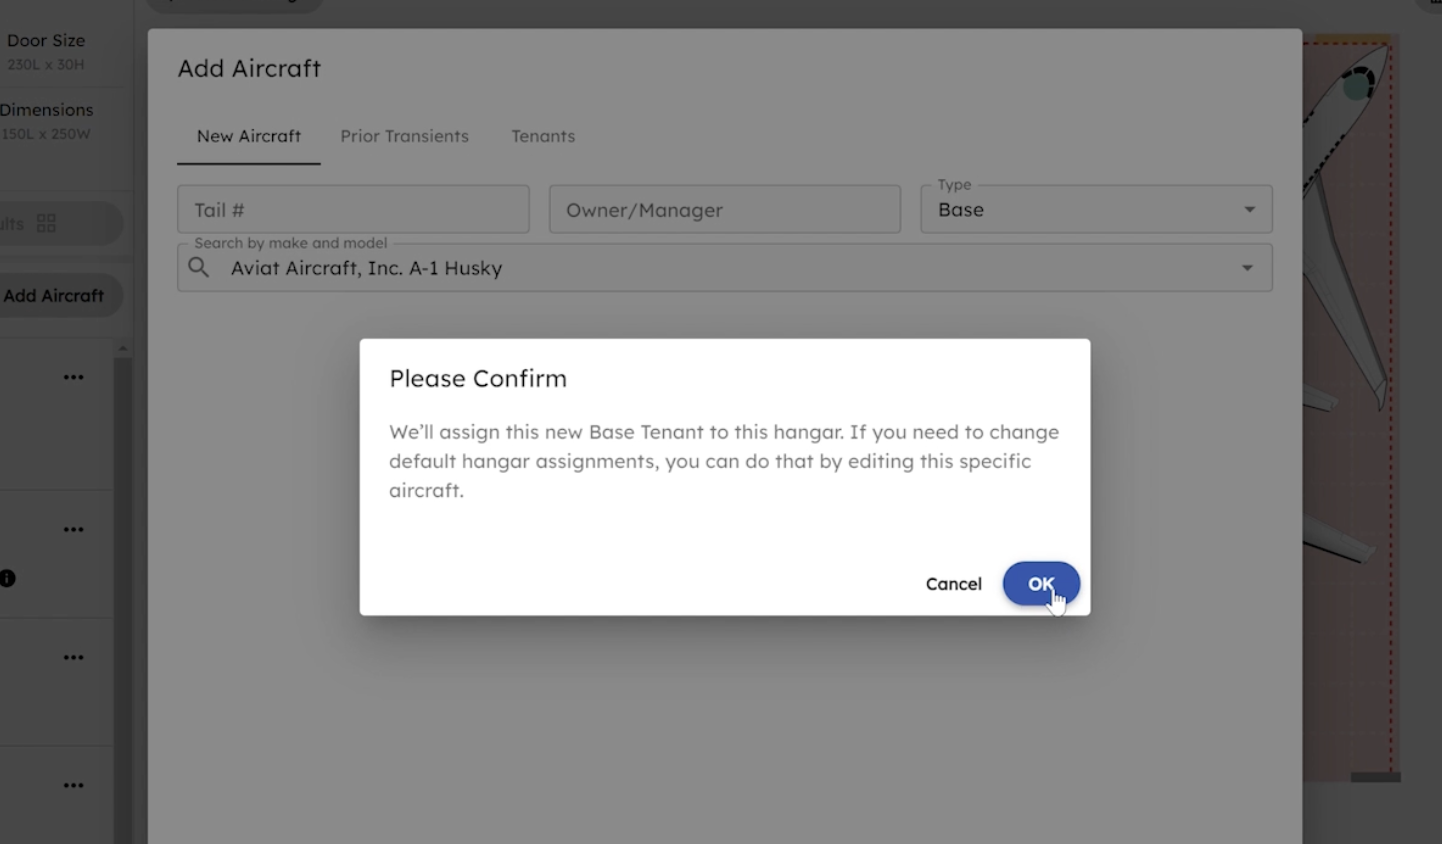Click the black info icon in sidebar

[7, 578]
